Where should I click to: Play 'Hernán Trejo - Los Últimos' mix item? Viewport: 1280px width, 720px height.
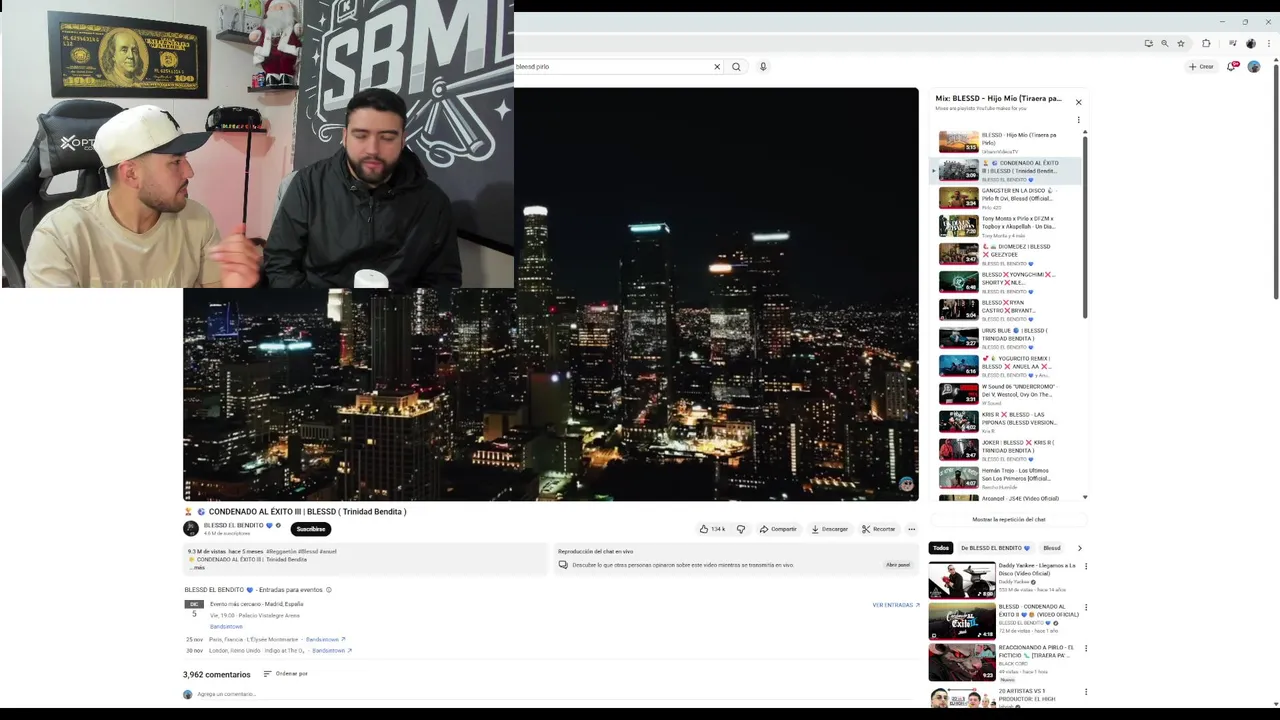1008,478
